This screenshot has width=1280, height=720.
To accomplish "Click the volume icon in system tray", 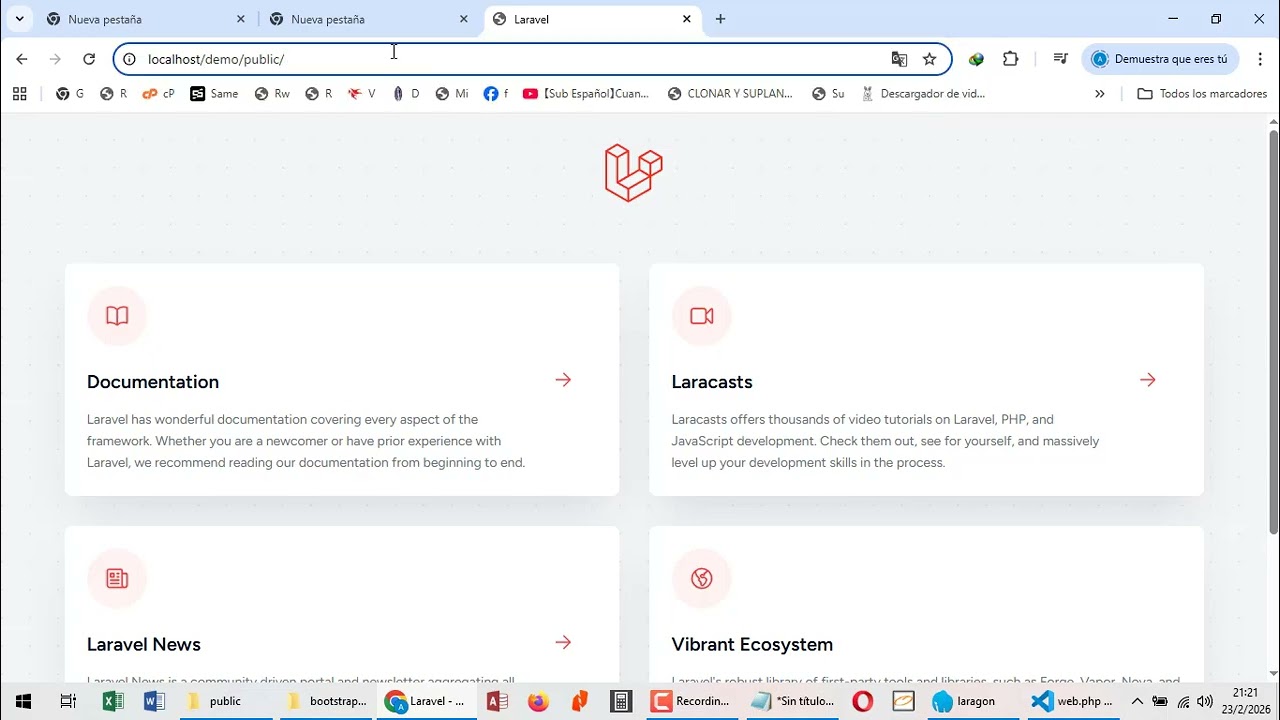I will click(x=1205, y=701).
